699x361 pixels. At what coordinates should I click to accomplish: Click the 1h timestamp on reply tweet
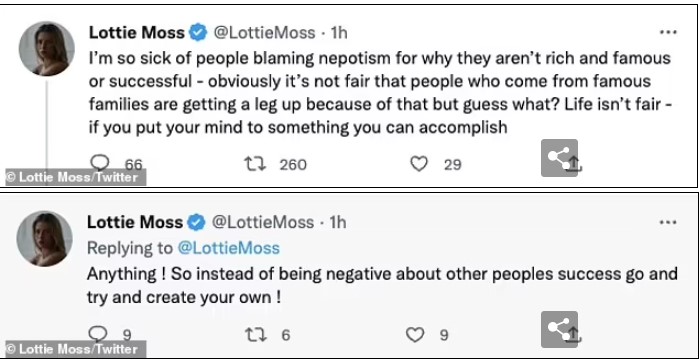tap(337, 222)
